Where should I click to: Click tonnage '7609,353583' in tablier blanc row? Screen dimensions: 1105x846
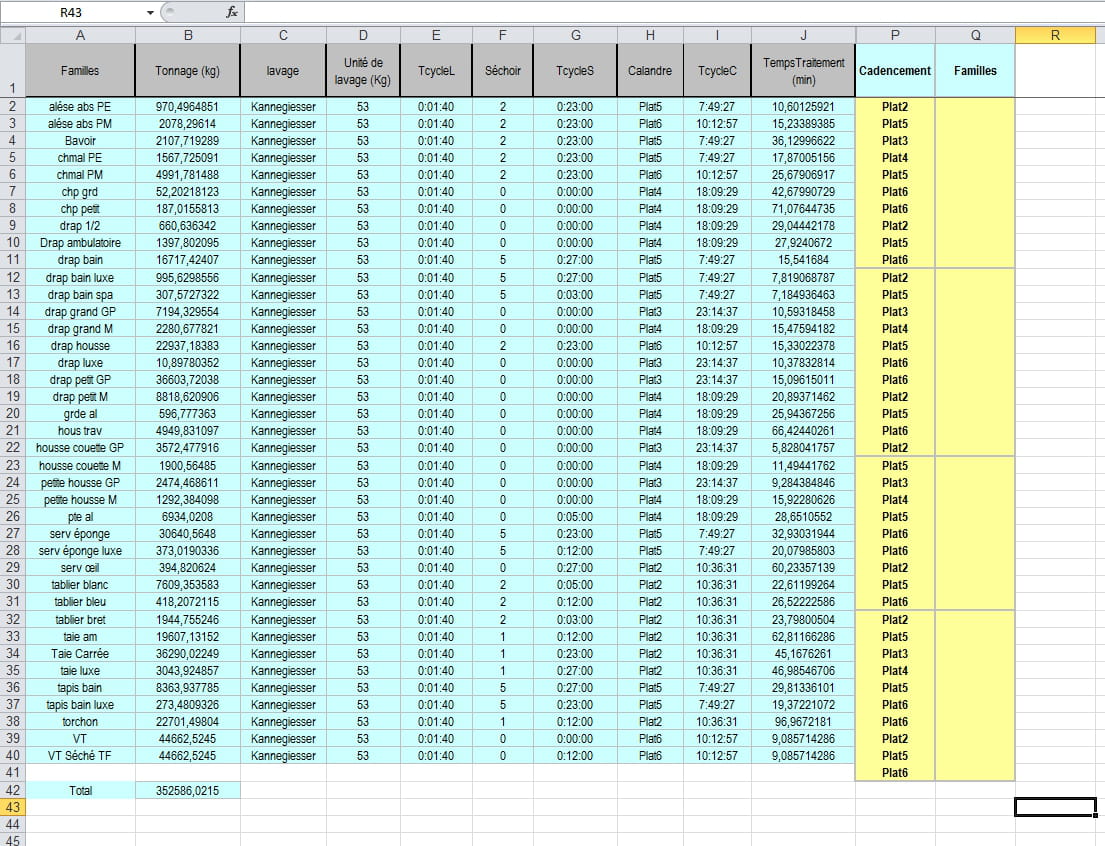pos(187,584)
